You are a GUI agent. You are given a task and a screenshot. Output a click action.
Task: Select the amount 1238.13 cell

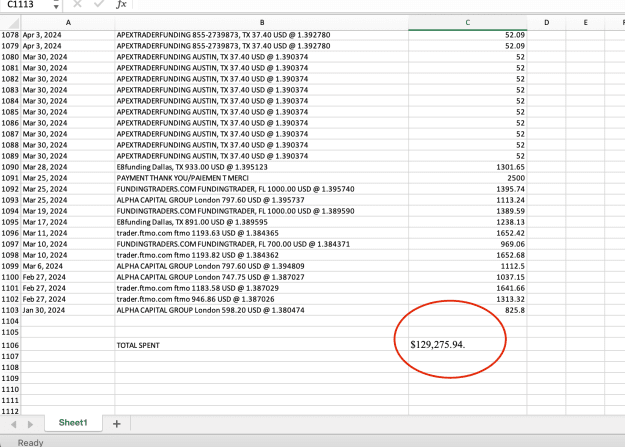468,222
